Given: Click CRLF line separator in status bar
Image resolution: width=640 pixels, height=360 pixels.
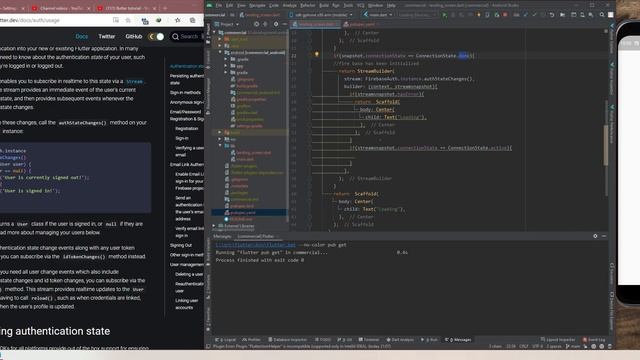Looking at the screenshot, I should click(524, 347).
